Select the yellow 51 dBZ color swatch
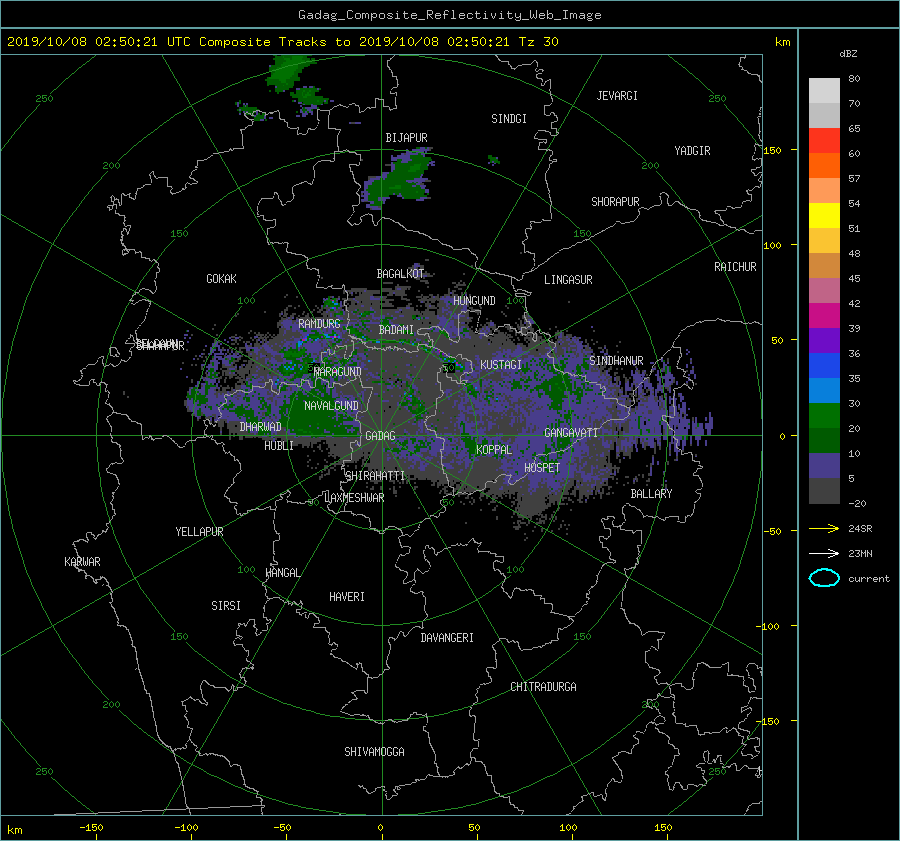Screen dimensions: 900x841 [824, 215]
